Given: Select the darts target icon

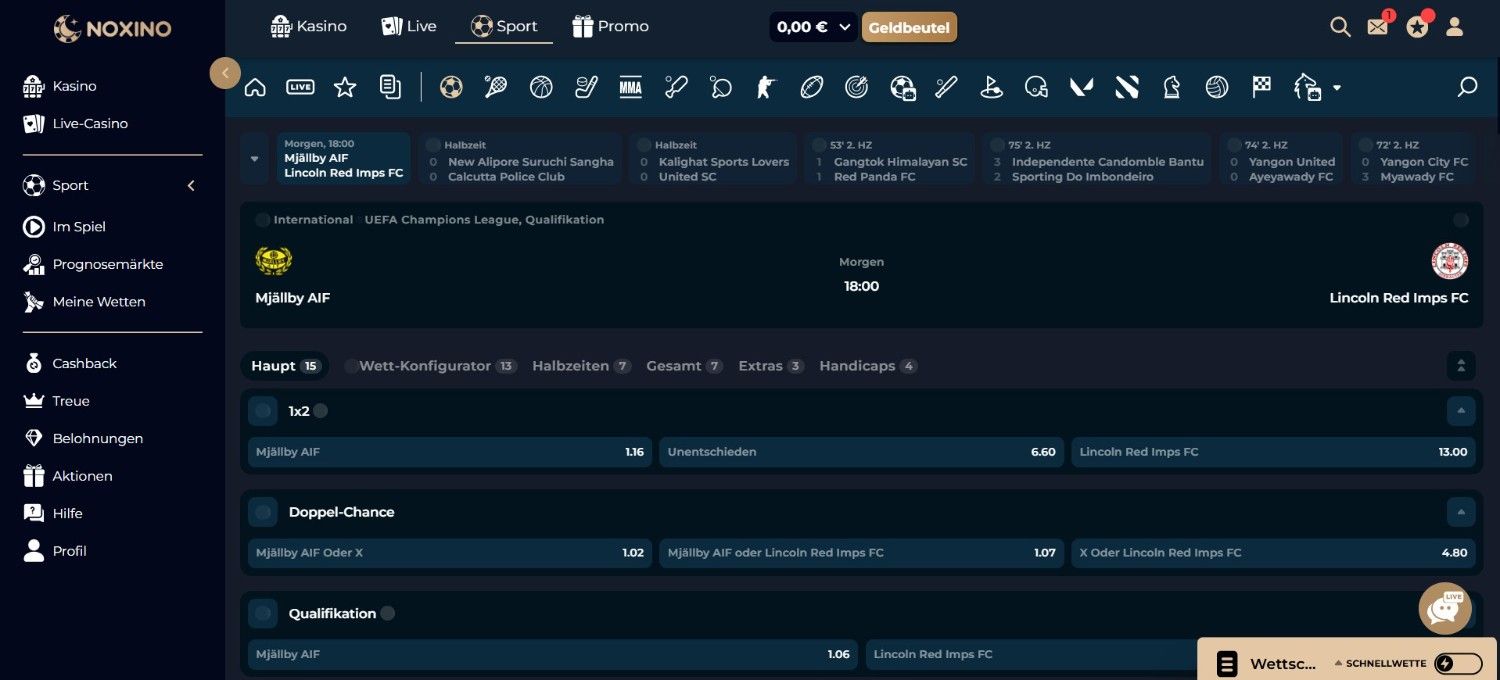Looking at the screenshot, I should pyautogui.click(x=857, y=88).
